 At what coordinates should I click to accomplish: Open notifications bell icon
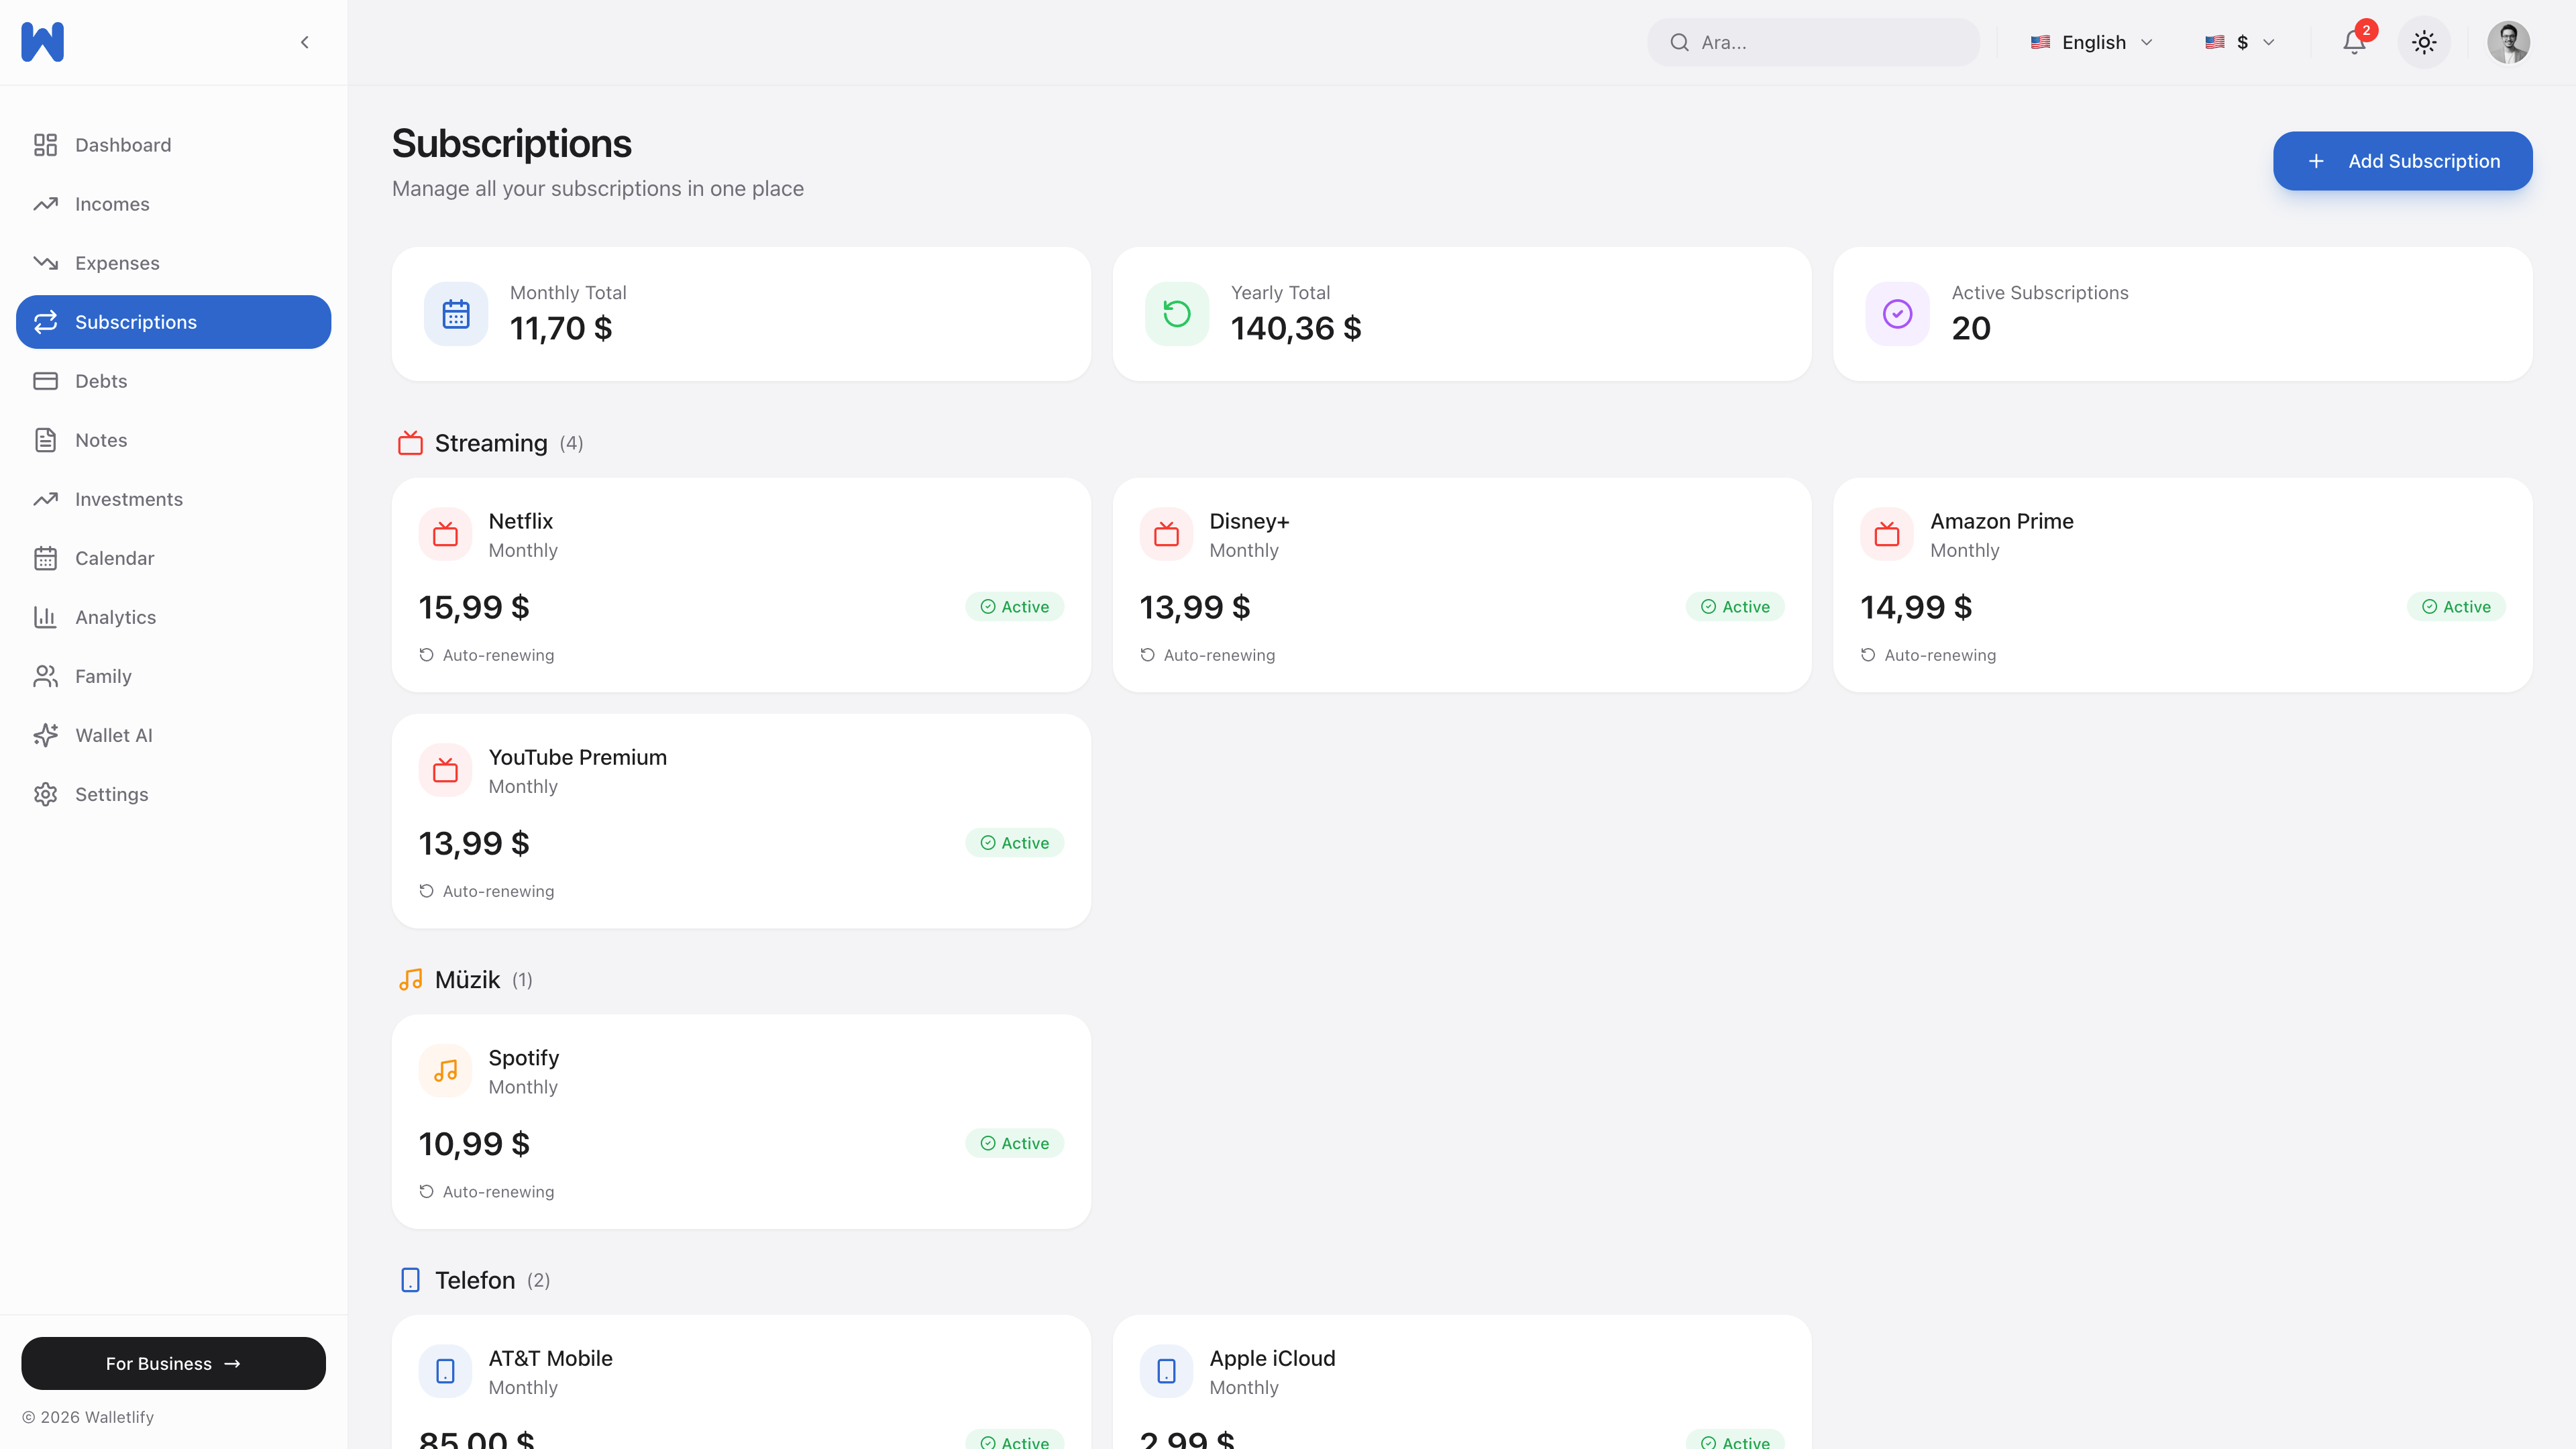click(x=2354, y=42)
